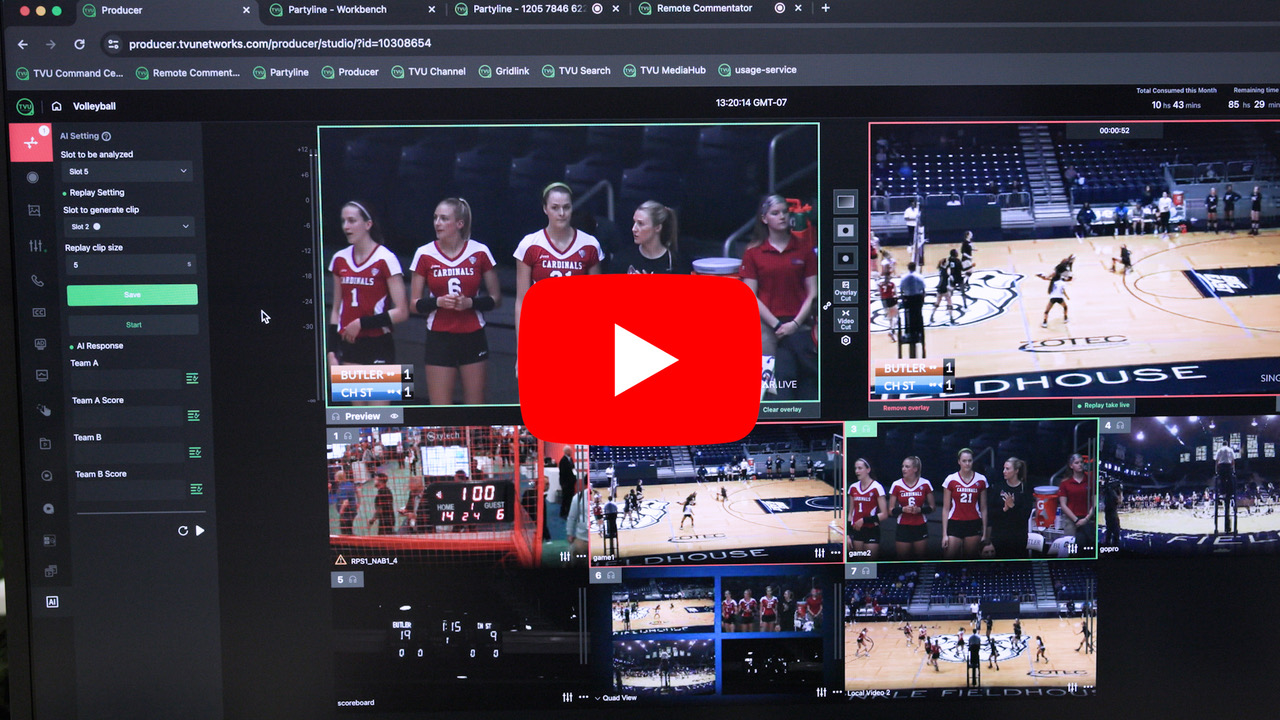Open transition settings hexagon icon
Image resolution: width=1280 pixels, height=720 pixels.
[x=846, y=341]
